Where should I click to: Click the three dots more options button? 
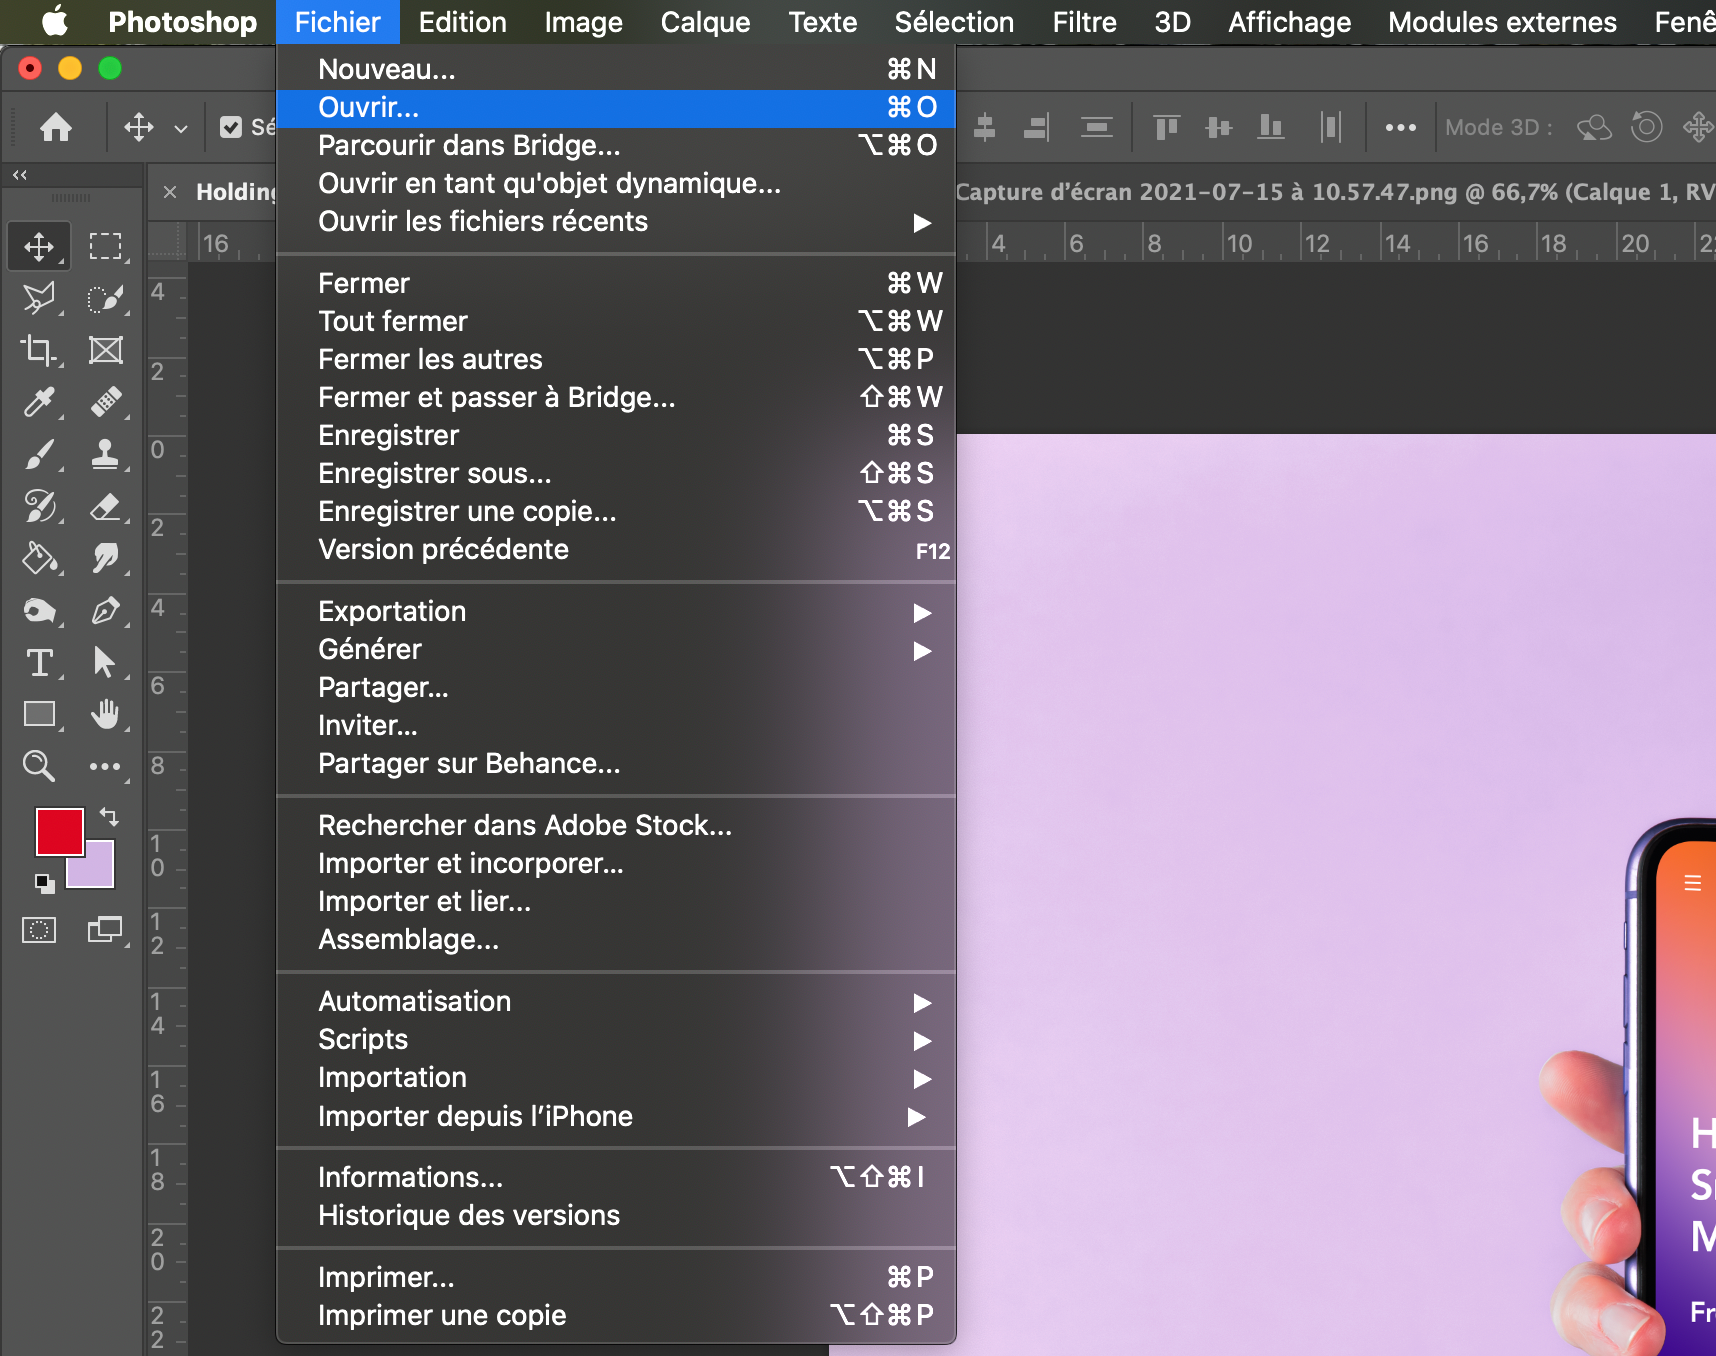[x=1400, y=127]
